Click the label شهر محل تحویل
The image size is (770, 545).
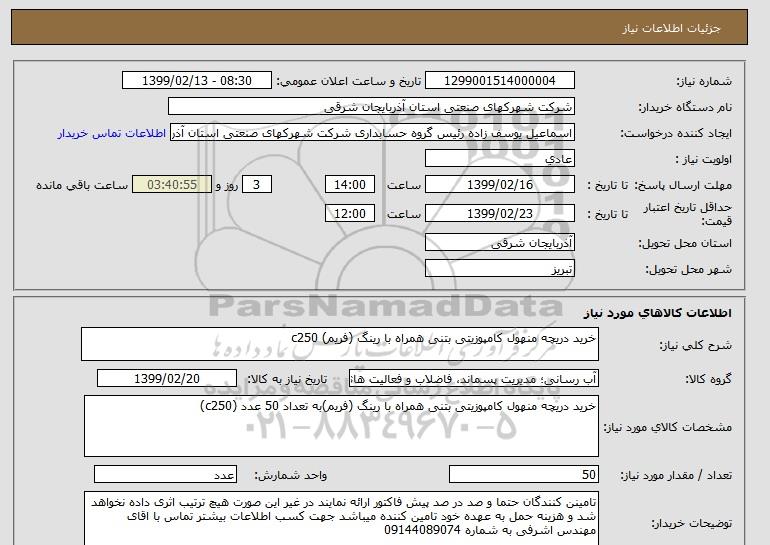pyautogui.click(x=688, y=270)
